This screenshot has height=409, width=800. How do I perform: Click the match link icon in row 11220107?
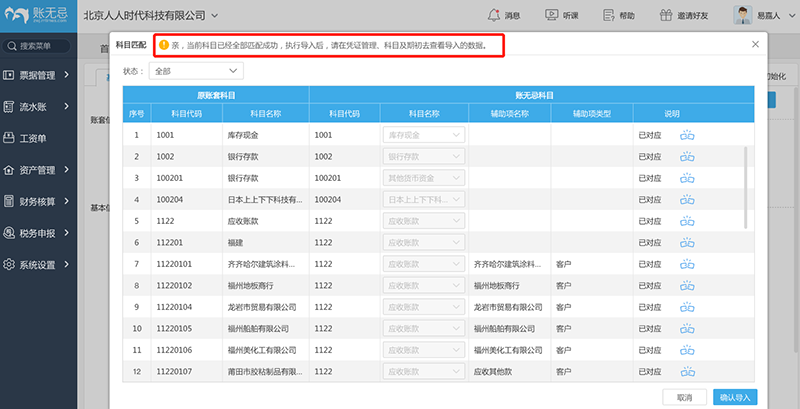pyautogui.click(x=687, y=372)
